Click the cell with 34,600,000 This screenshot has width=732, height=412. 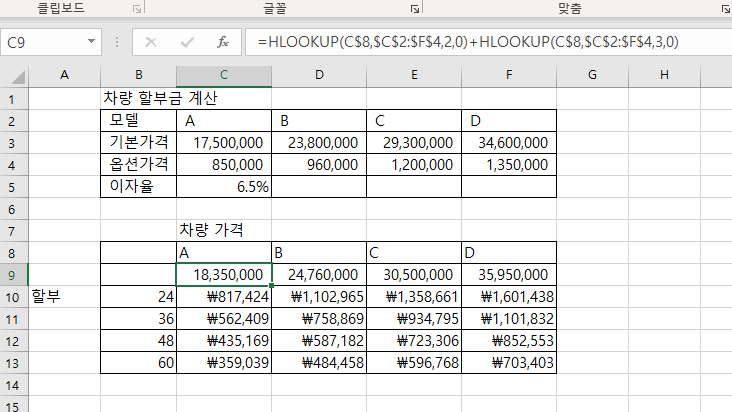pos(509,143)
